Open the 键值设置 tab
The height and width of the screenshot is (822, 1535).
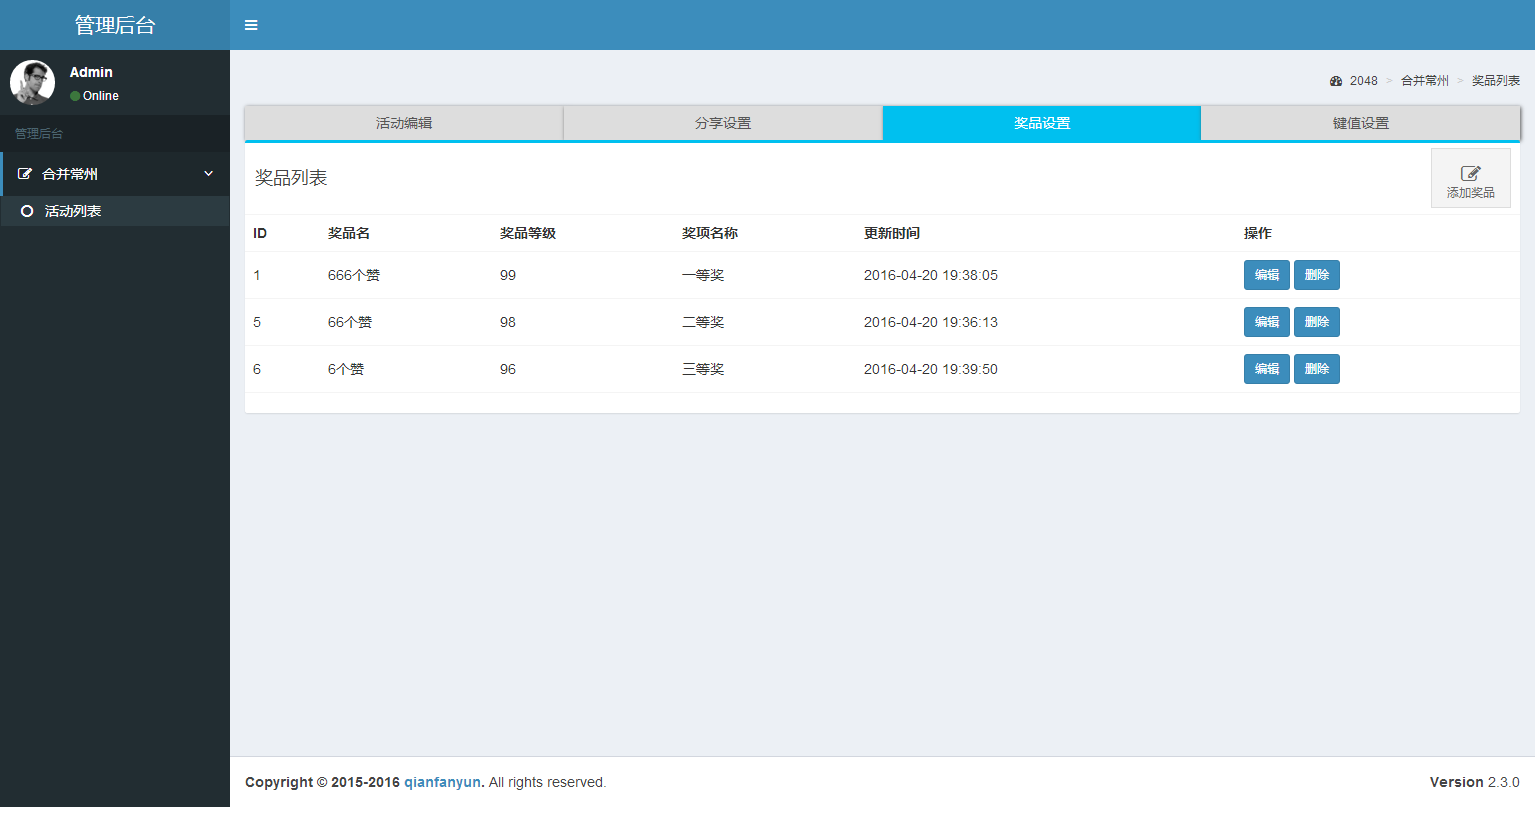click(1361, 123)
